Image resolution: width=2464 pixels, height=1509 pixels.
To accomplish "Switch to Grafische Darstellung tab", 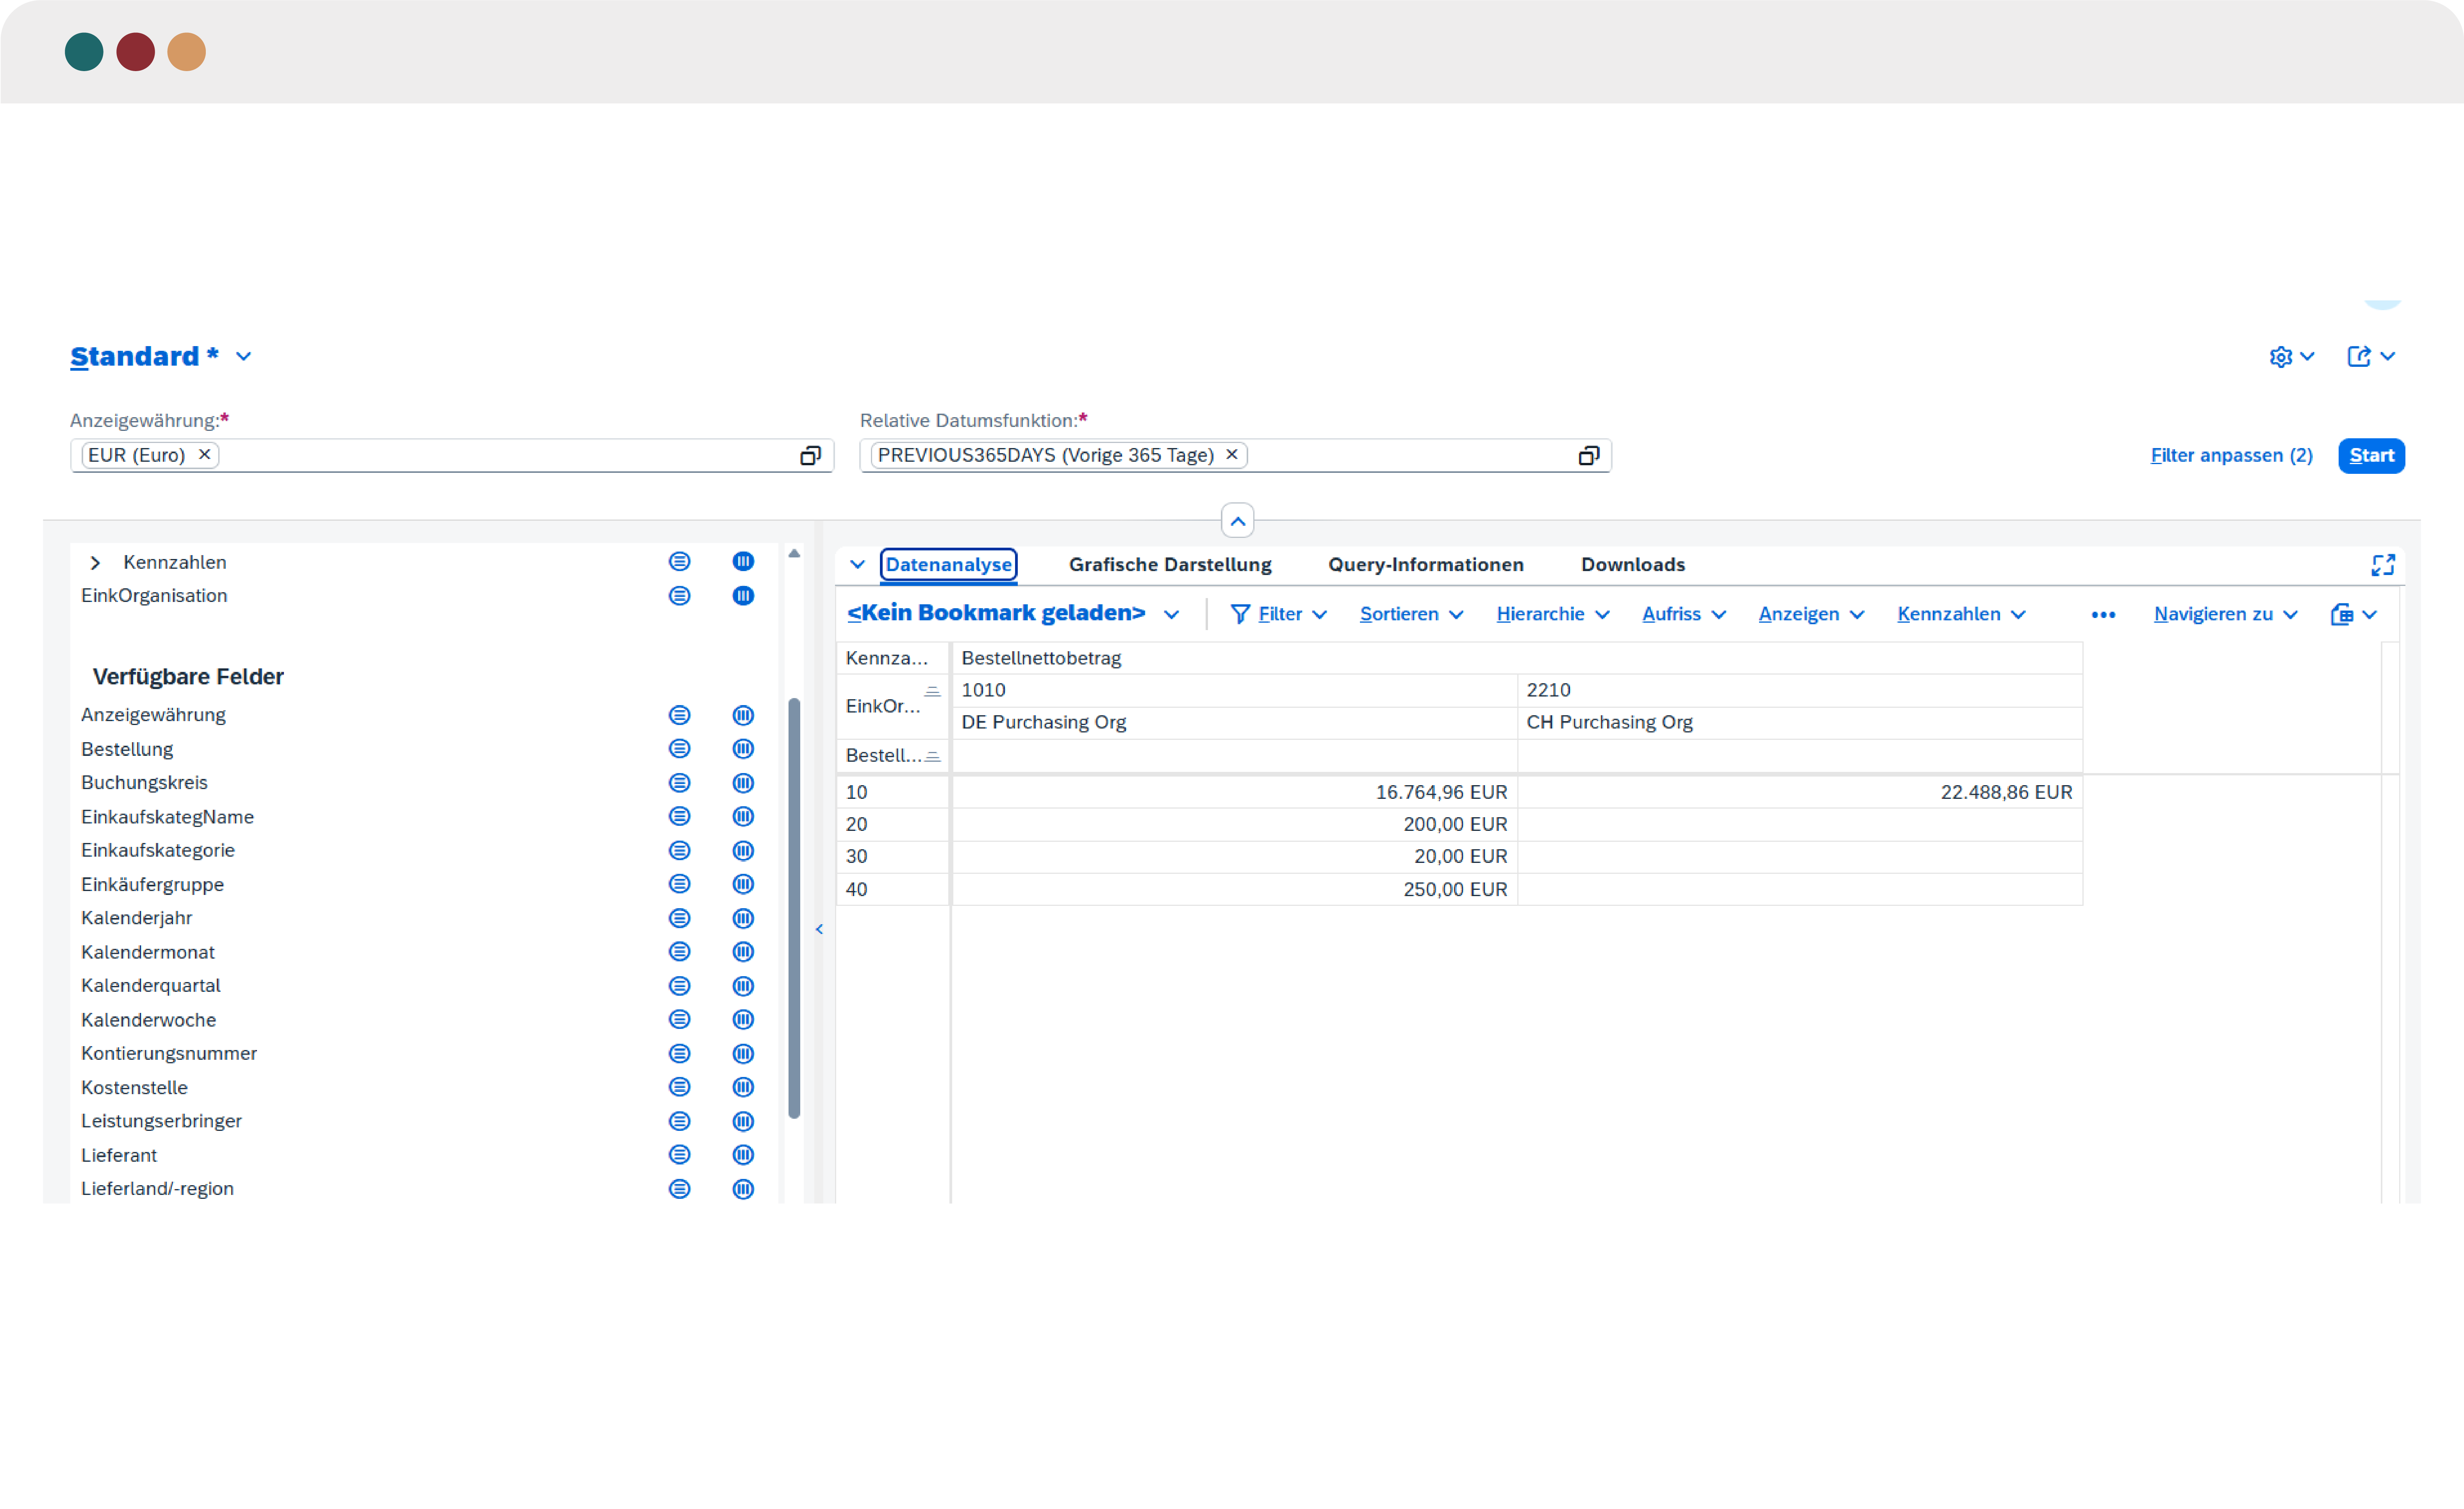I will [1170, 565].
